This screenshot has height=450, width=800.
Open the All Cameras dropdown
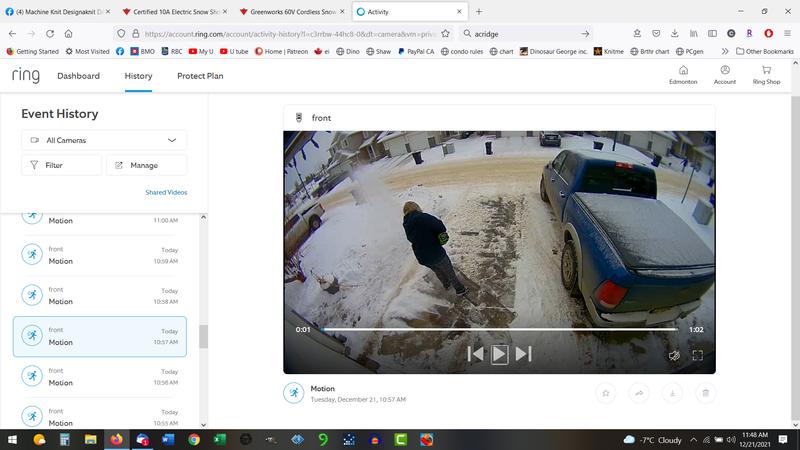click(104, 140)
